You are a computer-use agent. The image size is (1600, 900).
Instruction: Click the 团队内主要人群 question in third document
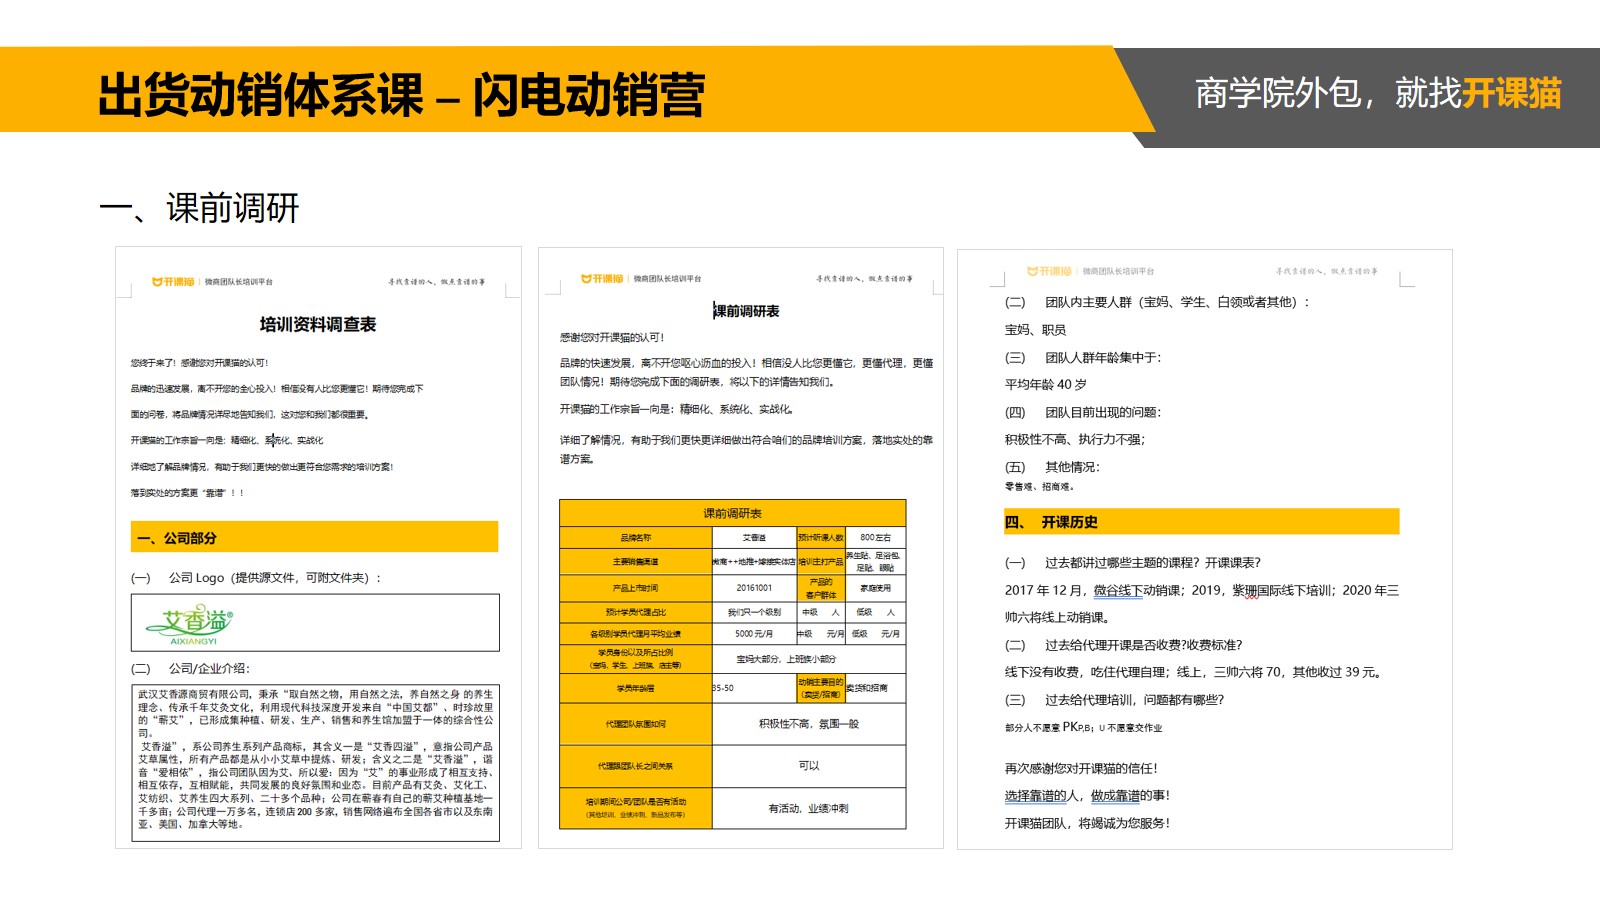[1157, 302]
